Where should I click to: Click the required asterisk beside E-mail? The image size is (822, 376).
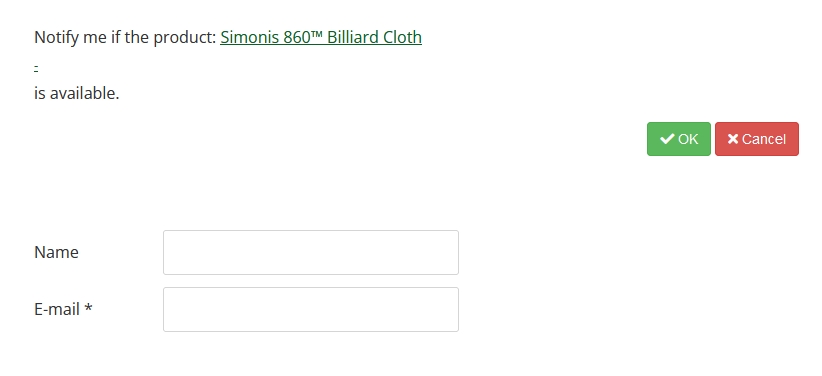tap(88, 308)
